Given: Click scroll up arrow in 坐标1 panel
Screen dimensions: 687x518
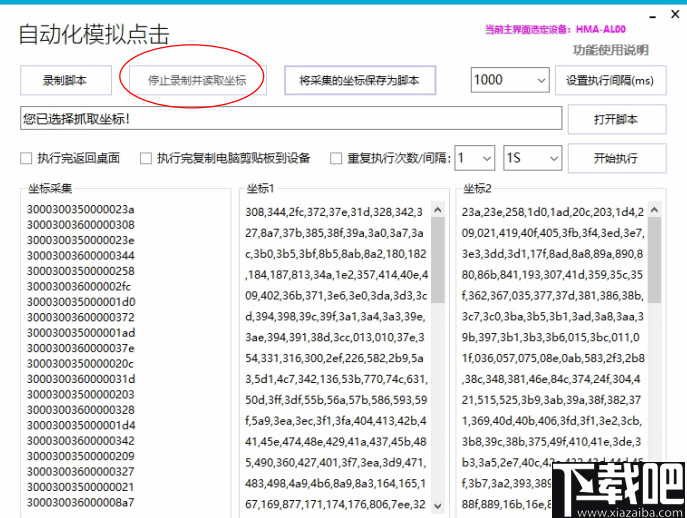Looking at the screenshot, I should point(437,210).
